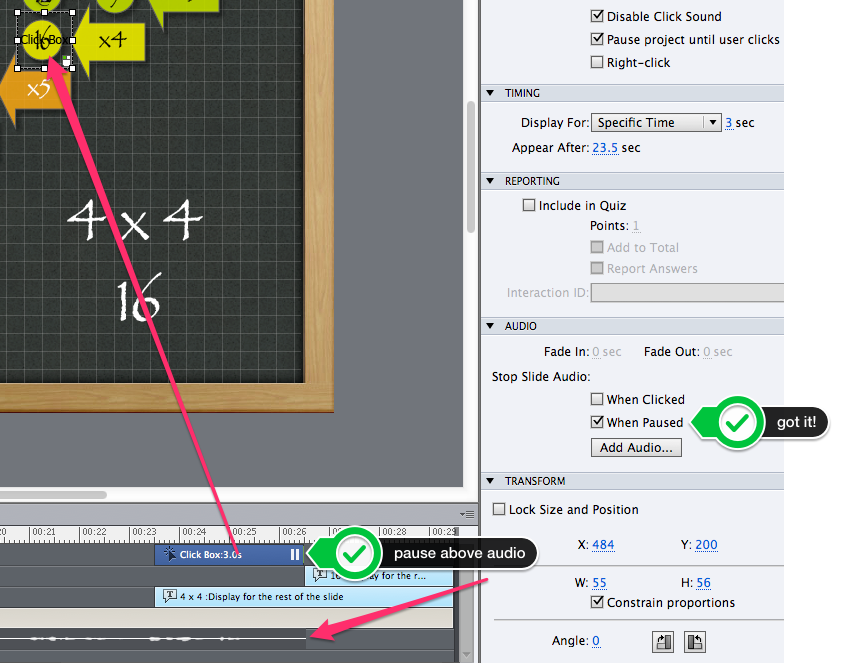This screenshot has height=663, width=851.
Task: Click the stage horizontal scrollbar
Action: [x=53, y=495]
